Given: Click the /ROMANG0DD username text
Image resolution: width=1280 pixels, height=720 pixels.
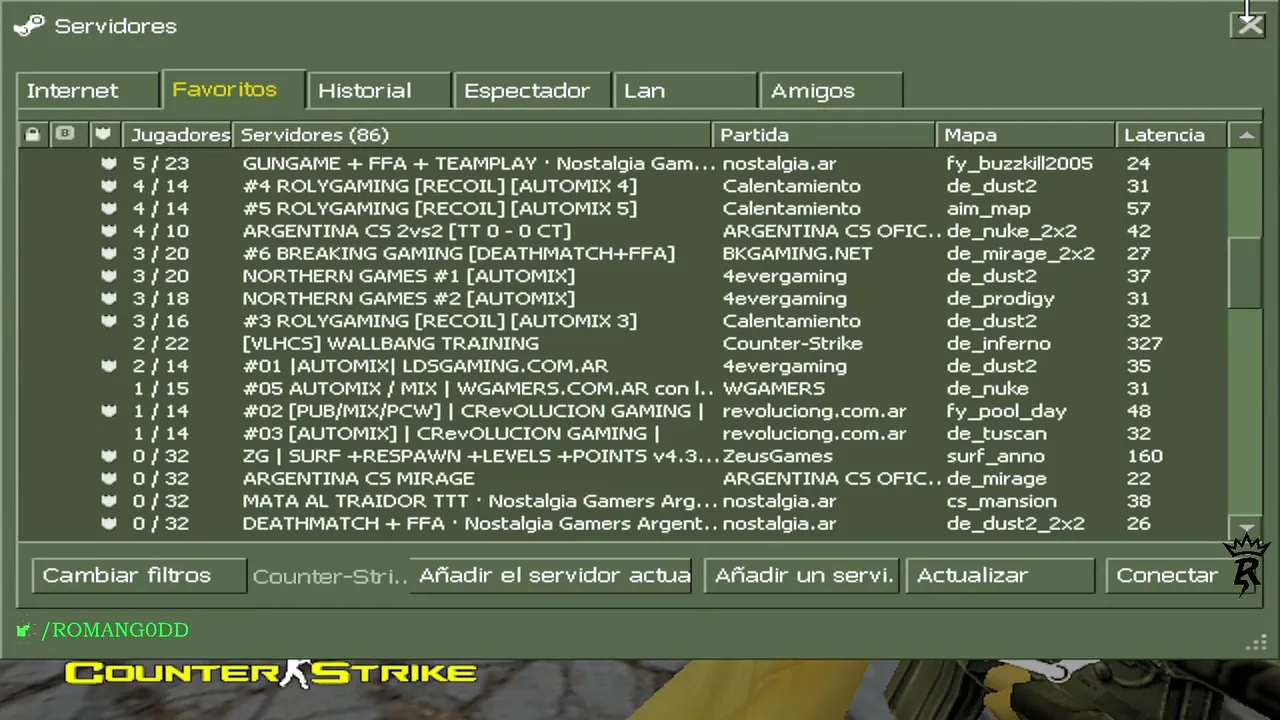Looking at the screenshot, I should pyautogui.click(x=115, y=630).
